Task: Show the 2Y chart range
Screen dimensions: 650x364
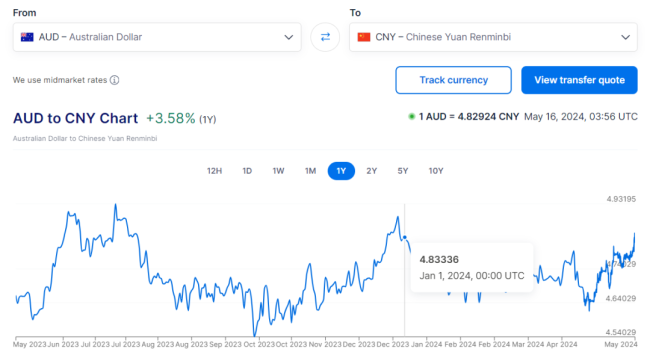Action: [372, 171]
